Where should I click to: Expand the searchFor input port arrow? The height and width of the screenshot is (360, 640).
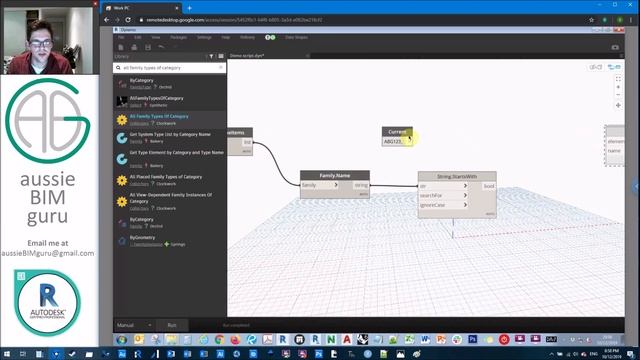click(465, 195)
